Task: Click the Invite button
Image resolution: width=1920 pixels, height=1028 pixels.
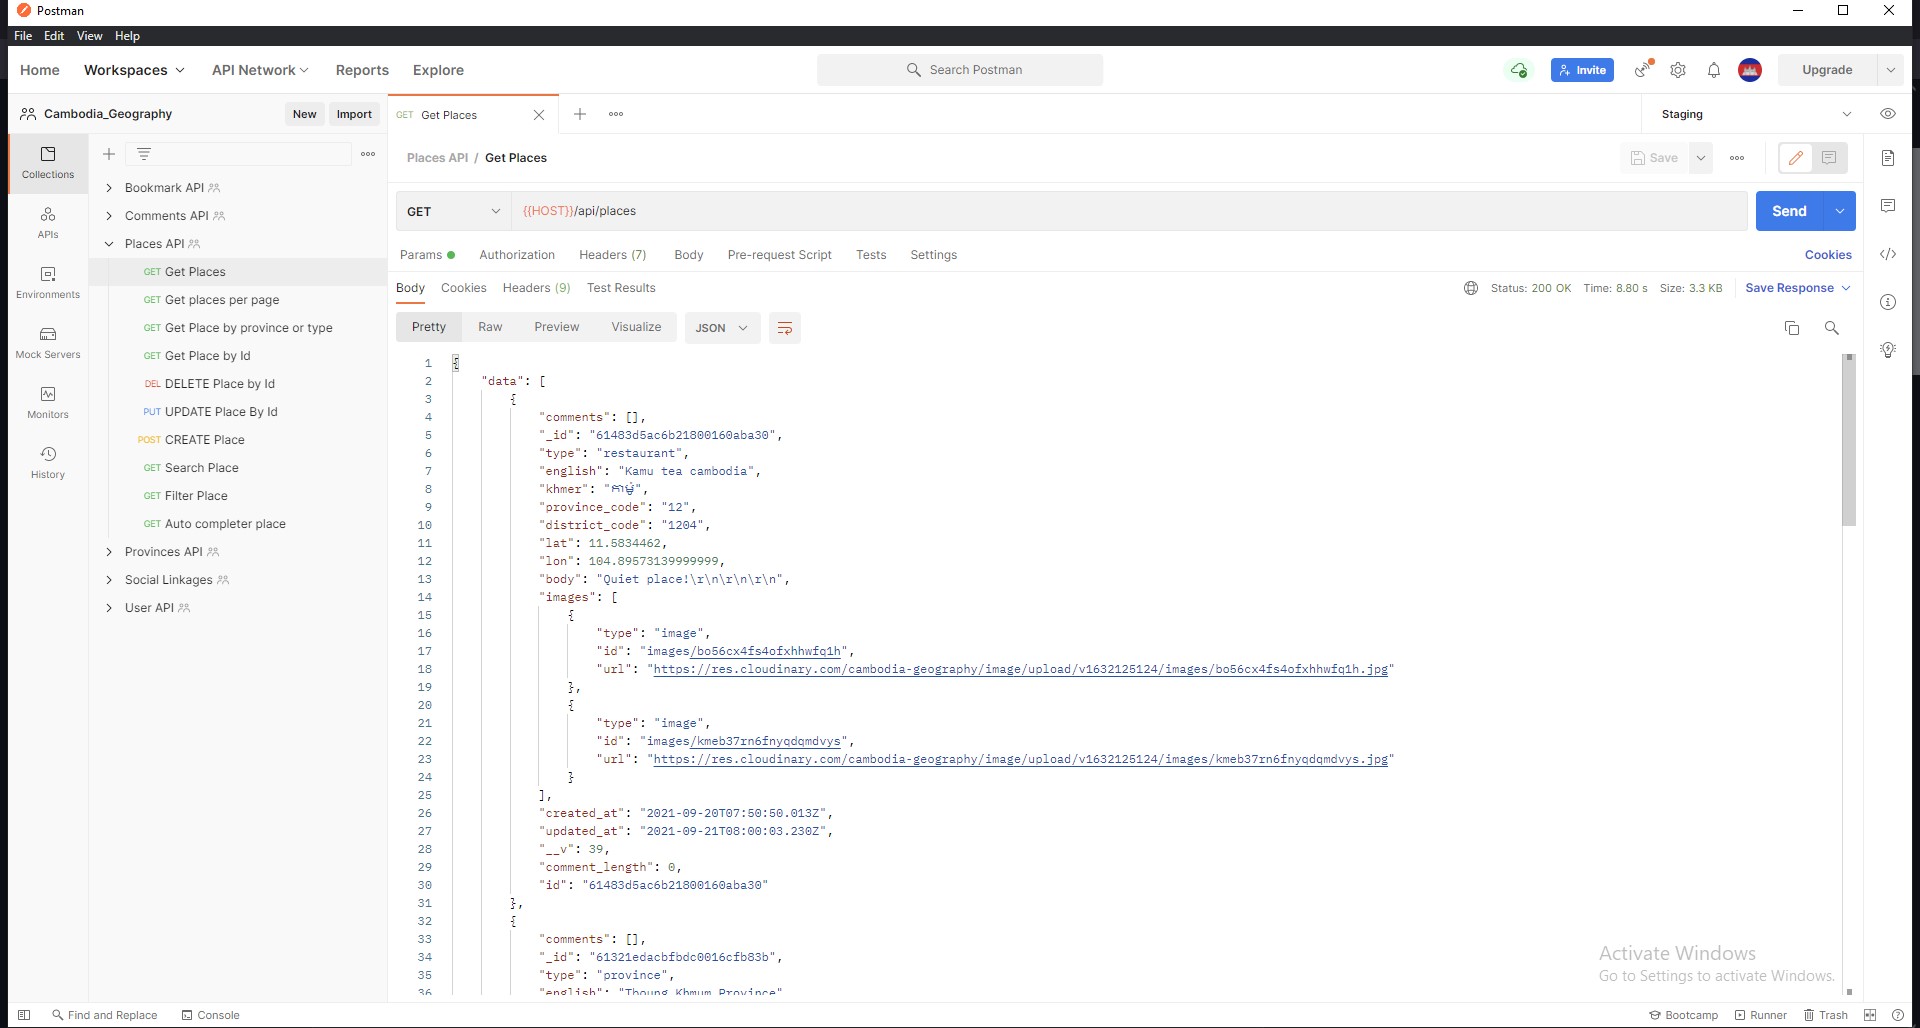Action: tap(1582, 70)
